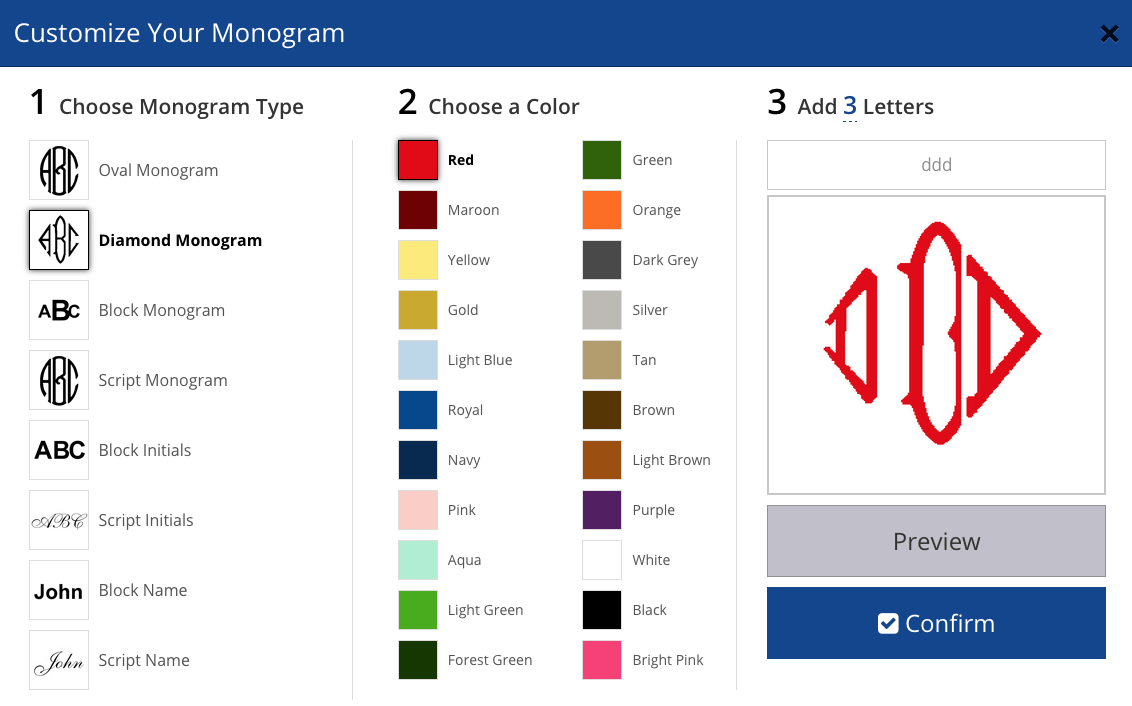Select the White color swatch

coord(602,560)
